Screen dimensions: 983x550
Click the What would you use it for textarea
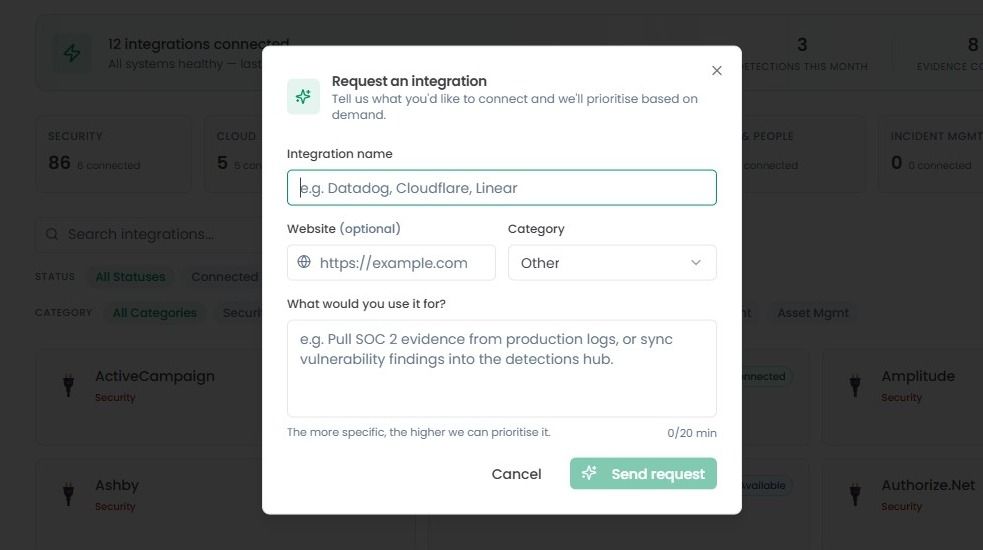coord(502,368)
